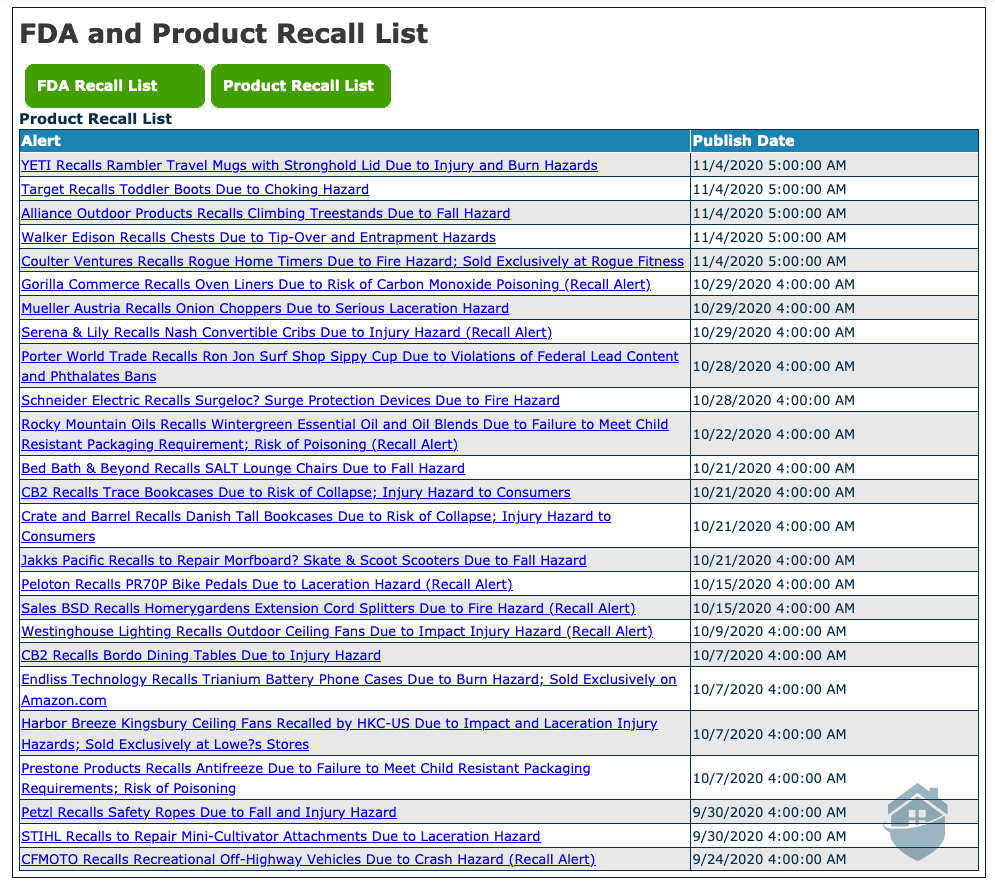Open Rocky Mountain Oils Wintergreen recall link
The width and height of the screenshot is (995, 893).
pos(345,434)
